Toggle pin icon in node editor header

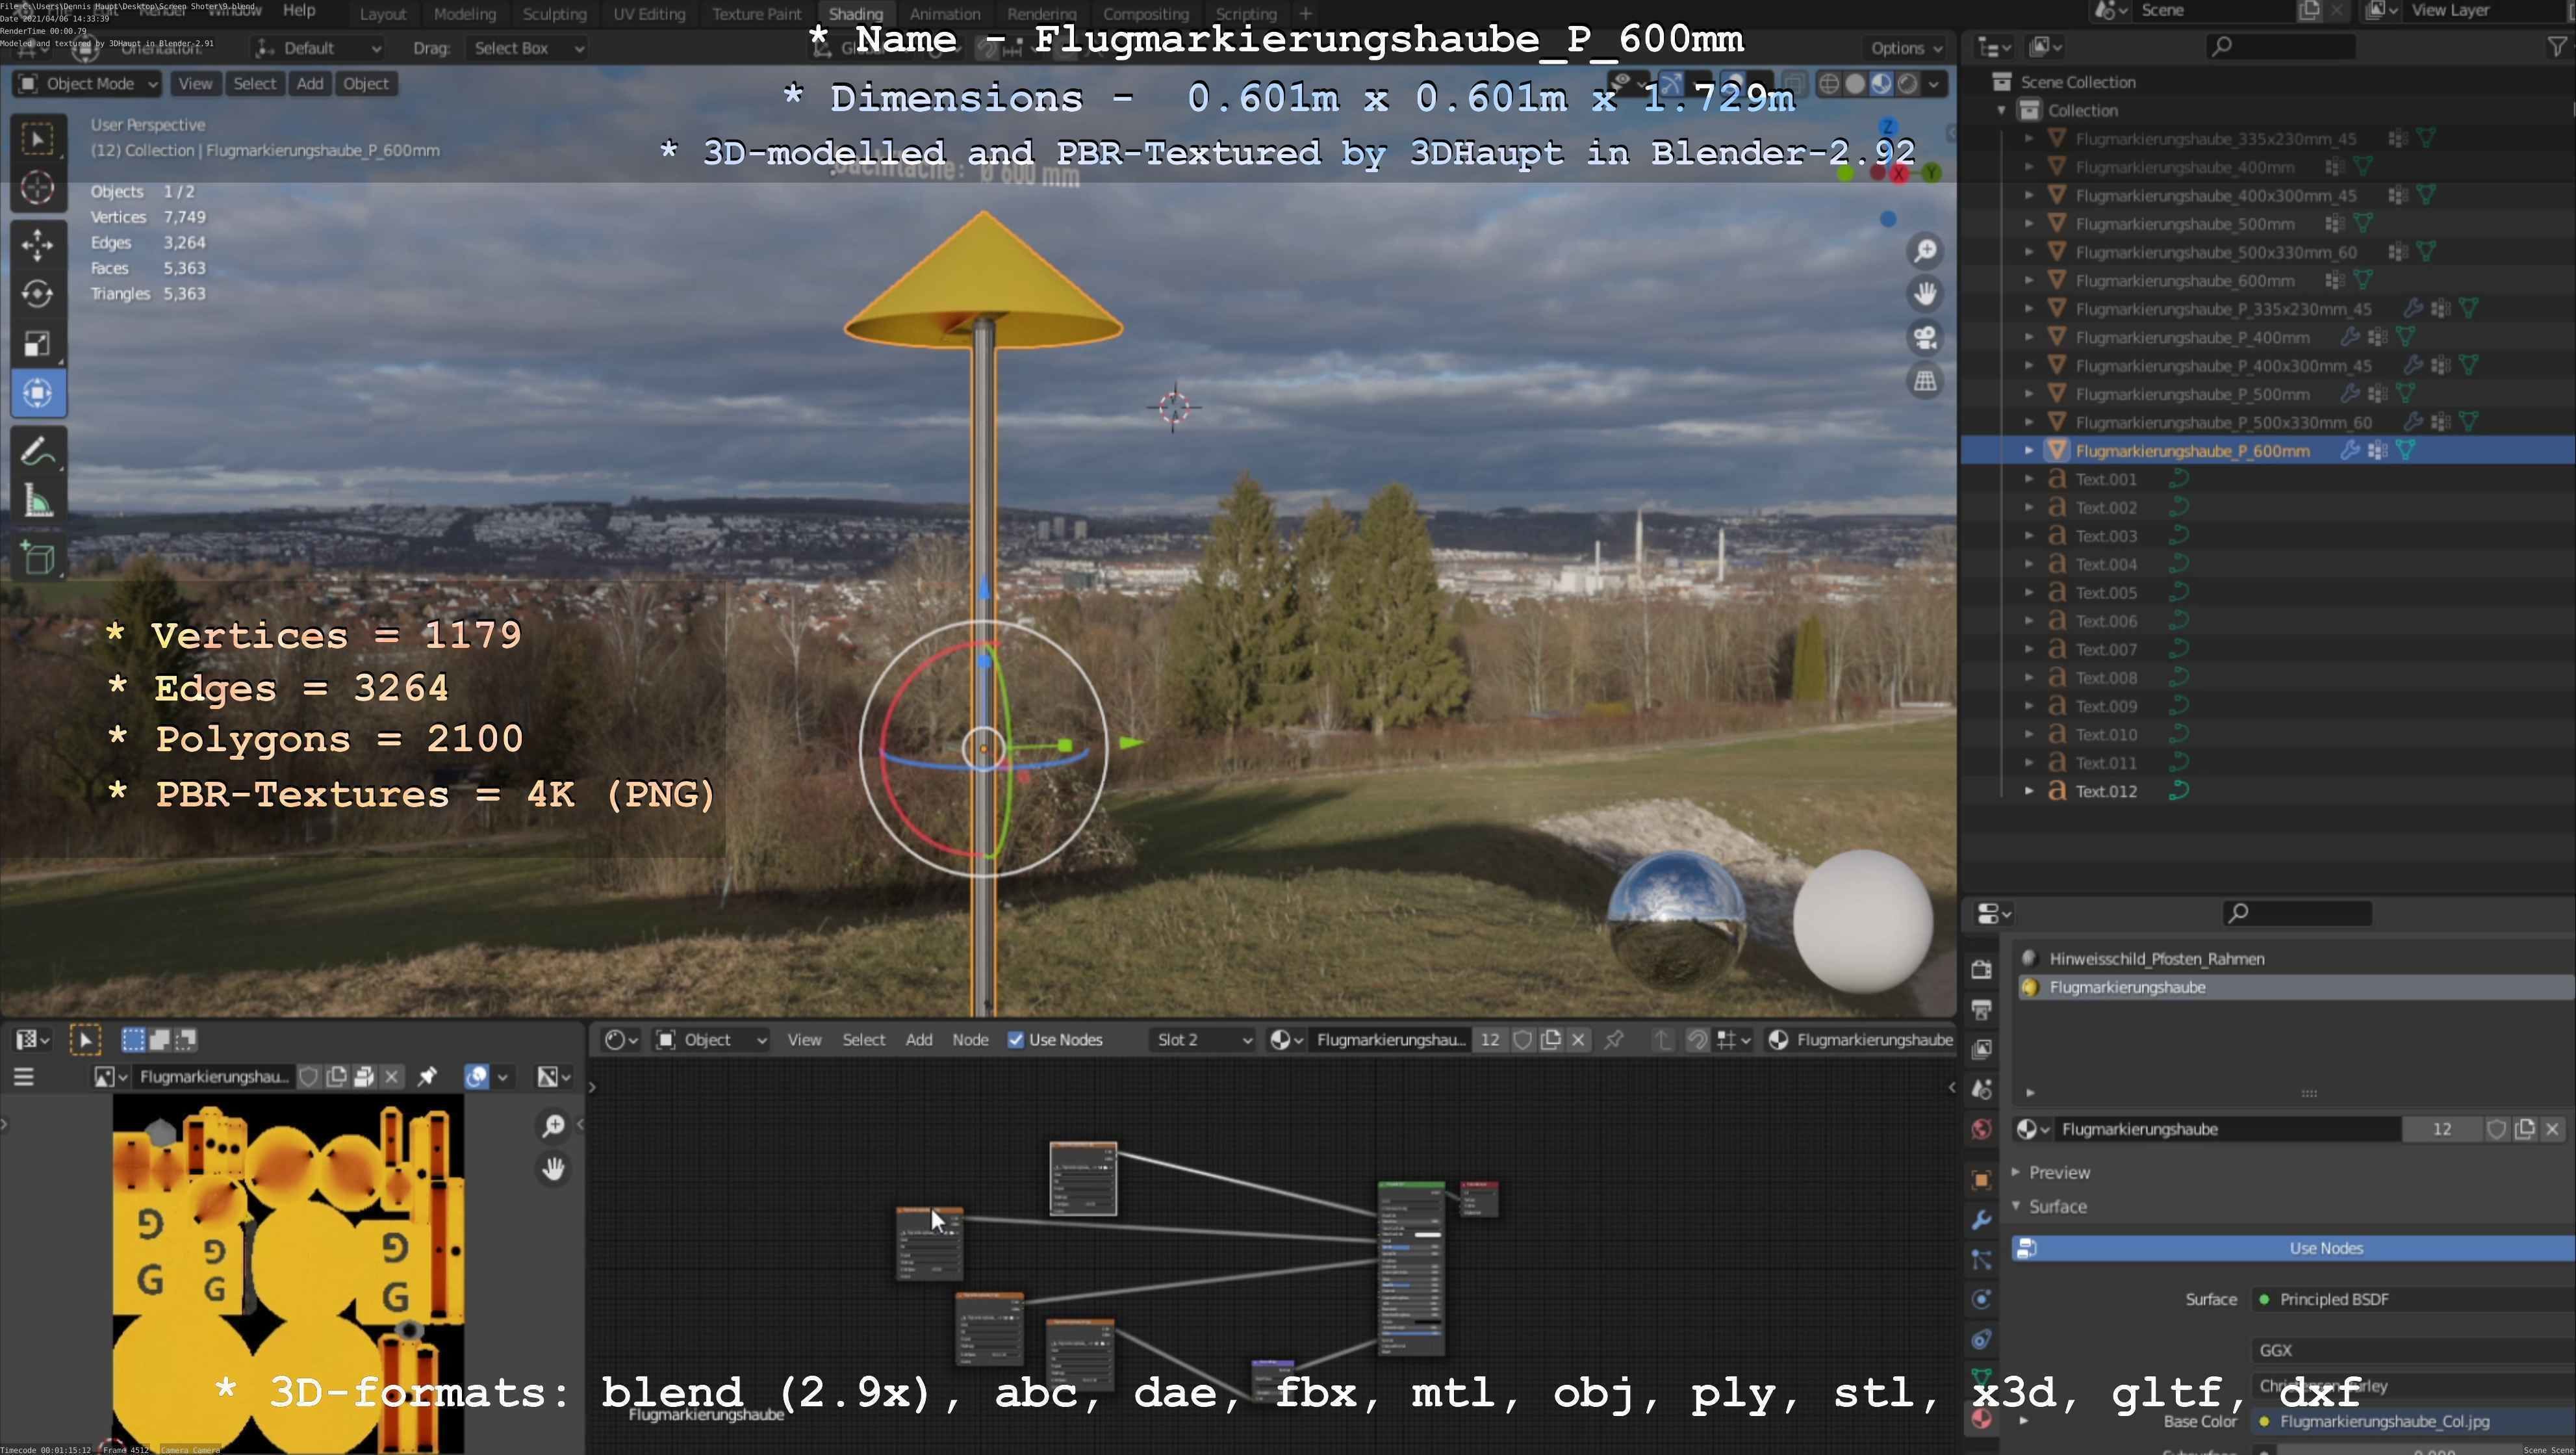1614,1040
